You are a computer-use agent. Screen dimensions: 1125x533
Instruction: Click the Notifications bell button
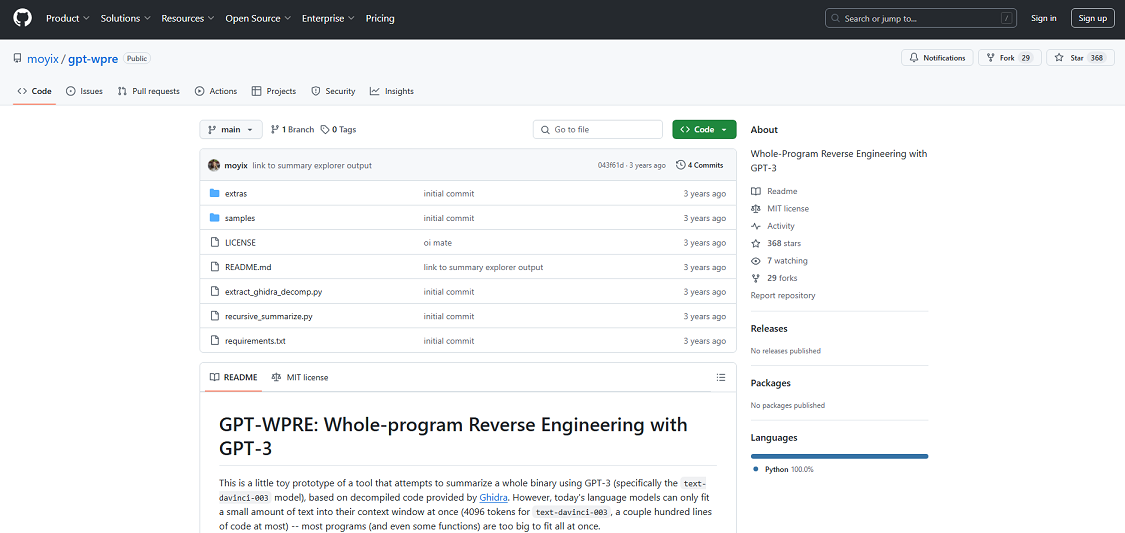[937, 58]
